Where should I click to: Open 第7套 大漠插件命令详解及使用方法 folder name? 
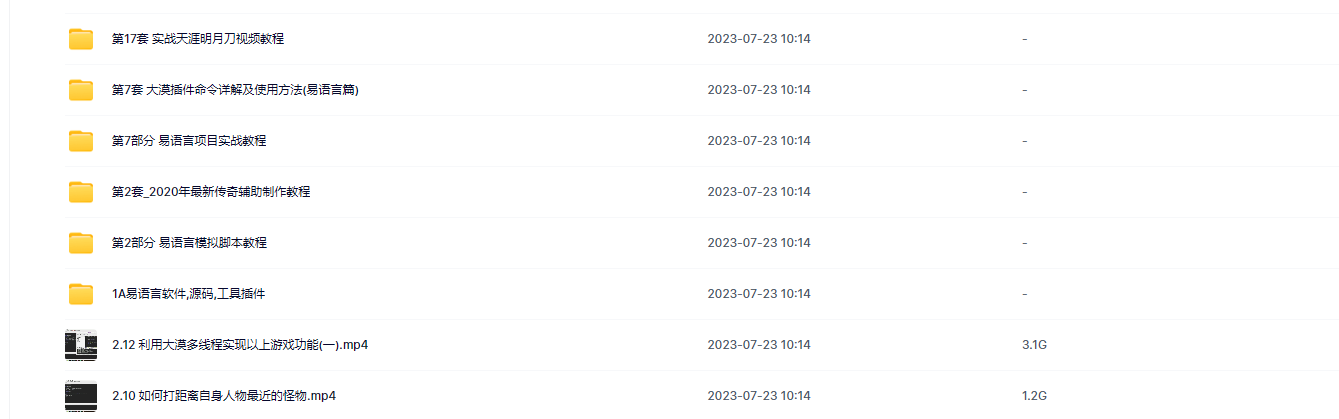click(x=235, y=90)
